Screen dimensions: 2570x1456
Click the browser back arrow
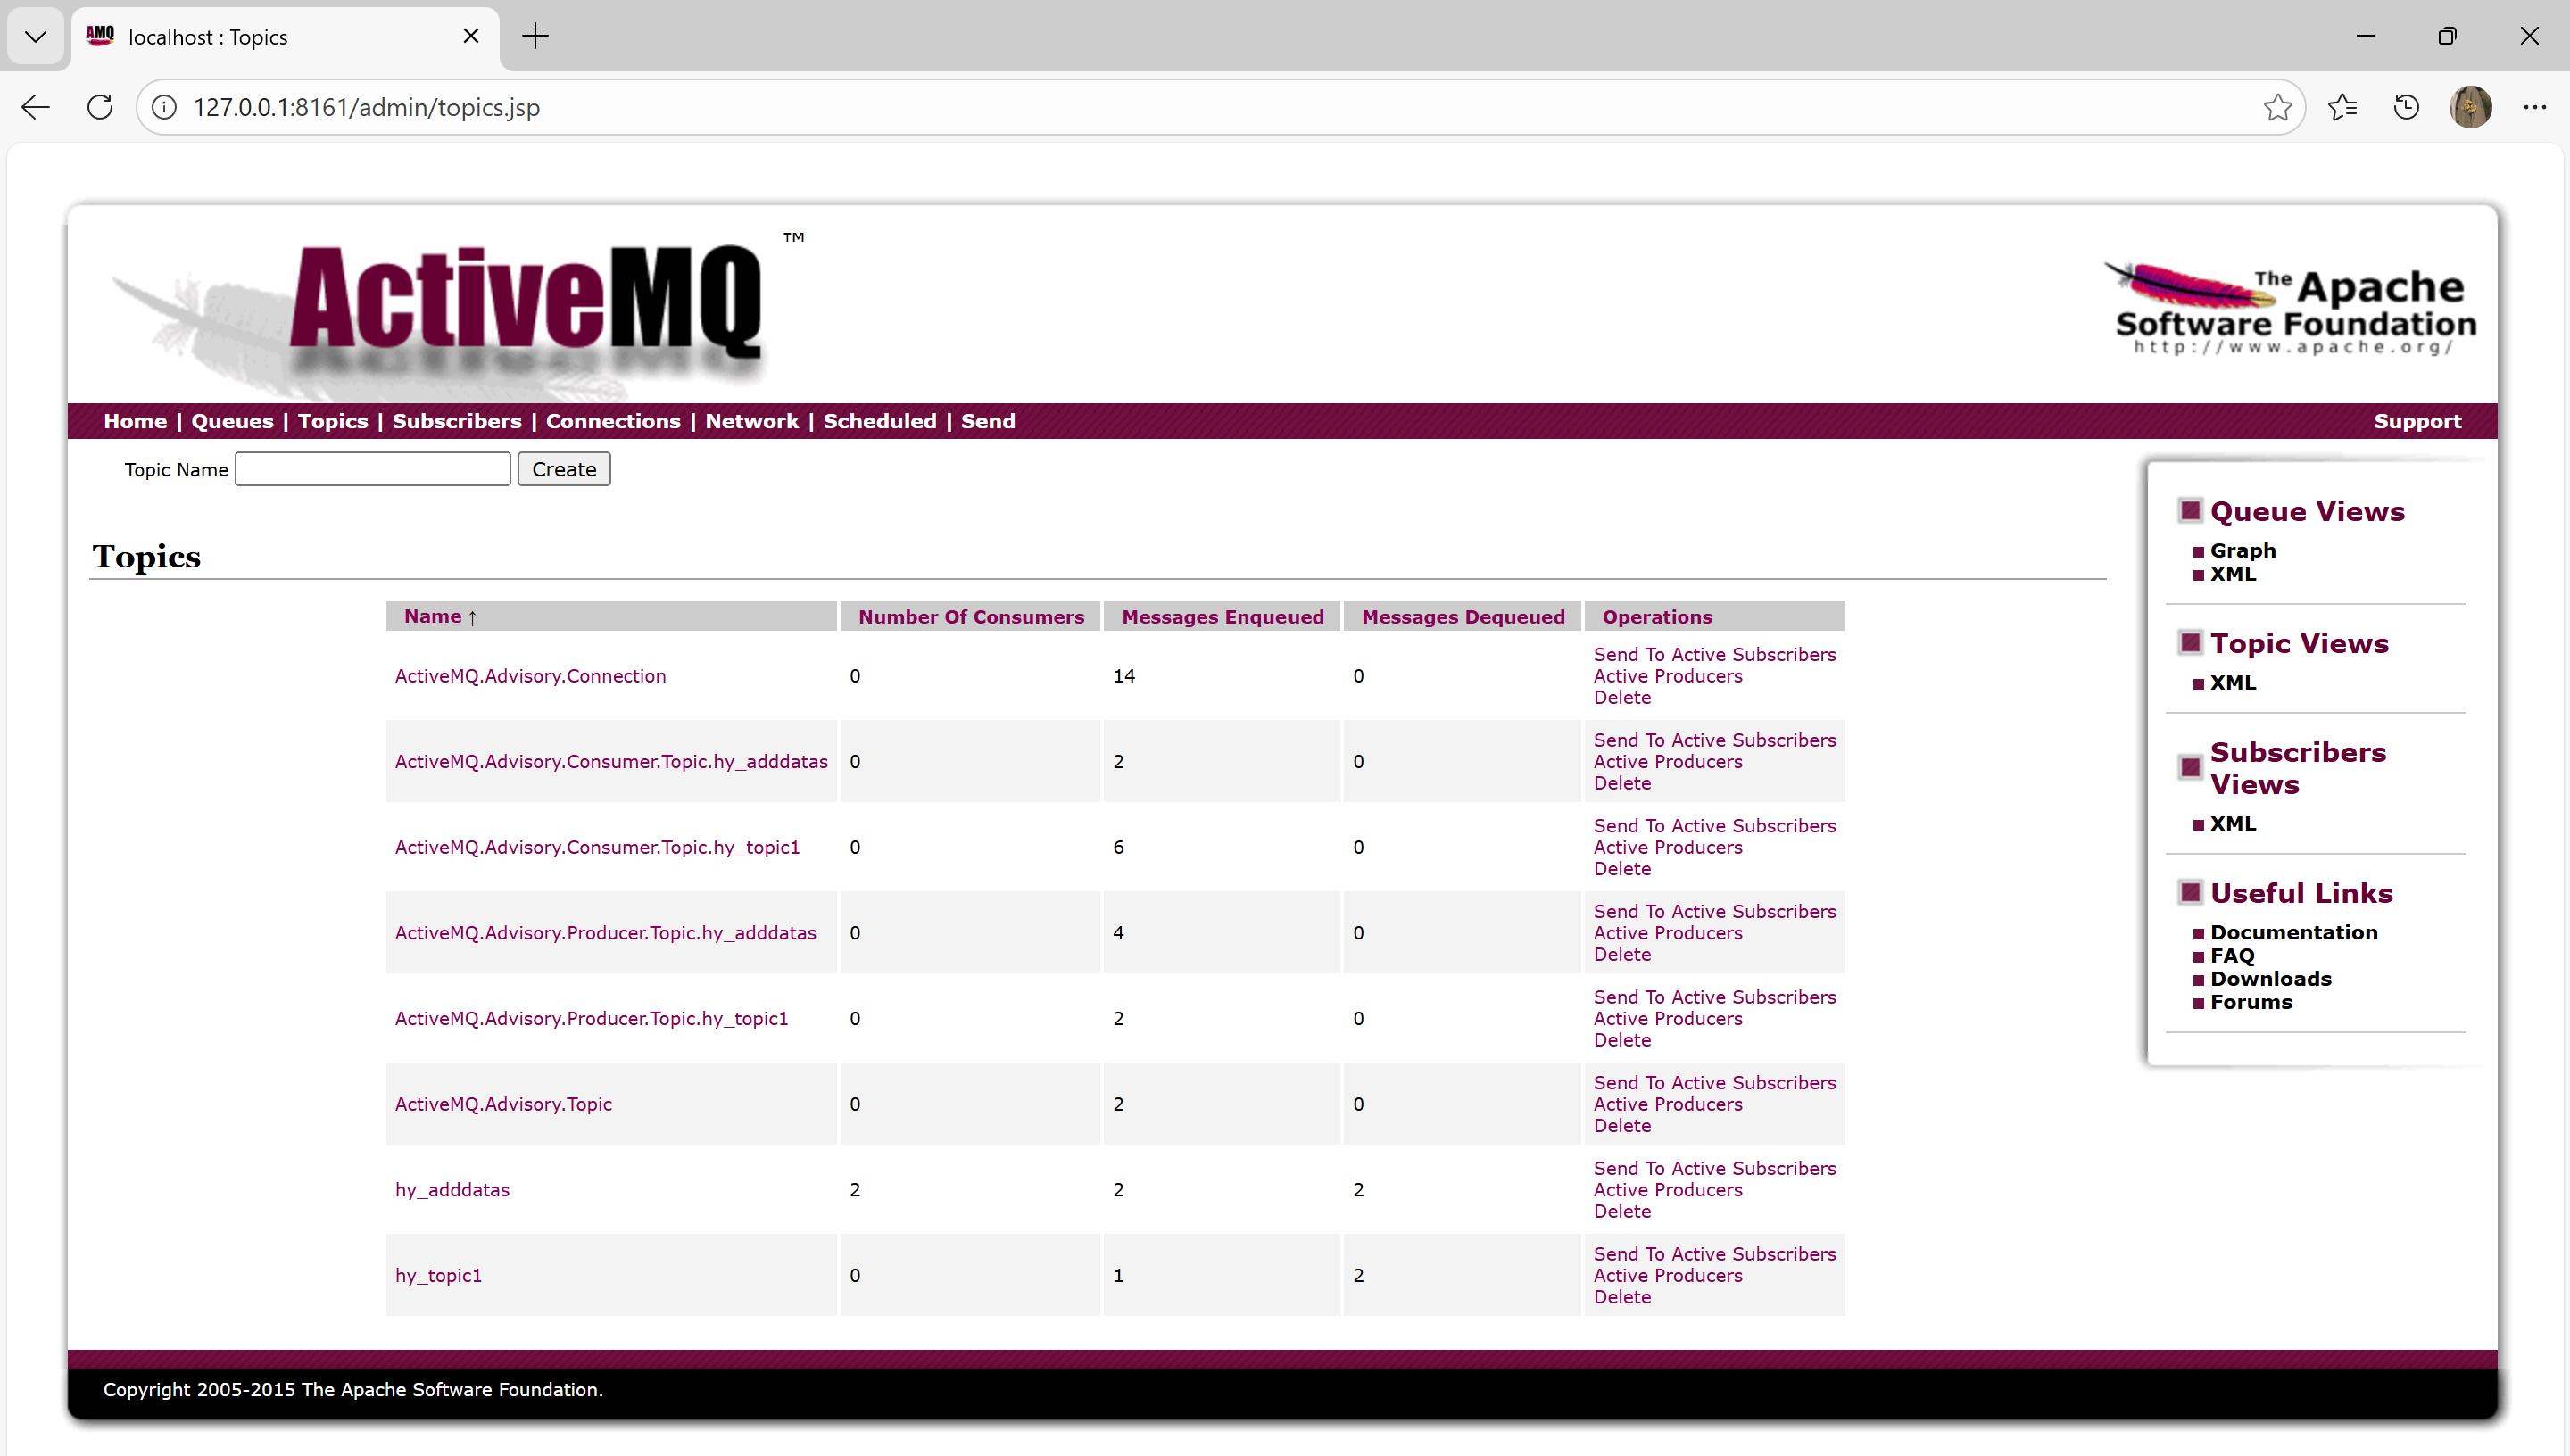(36, 107)
